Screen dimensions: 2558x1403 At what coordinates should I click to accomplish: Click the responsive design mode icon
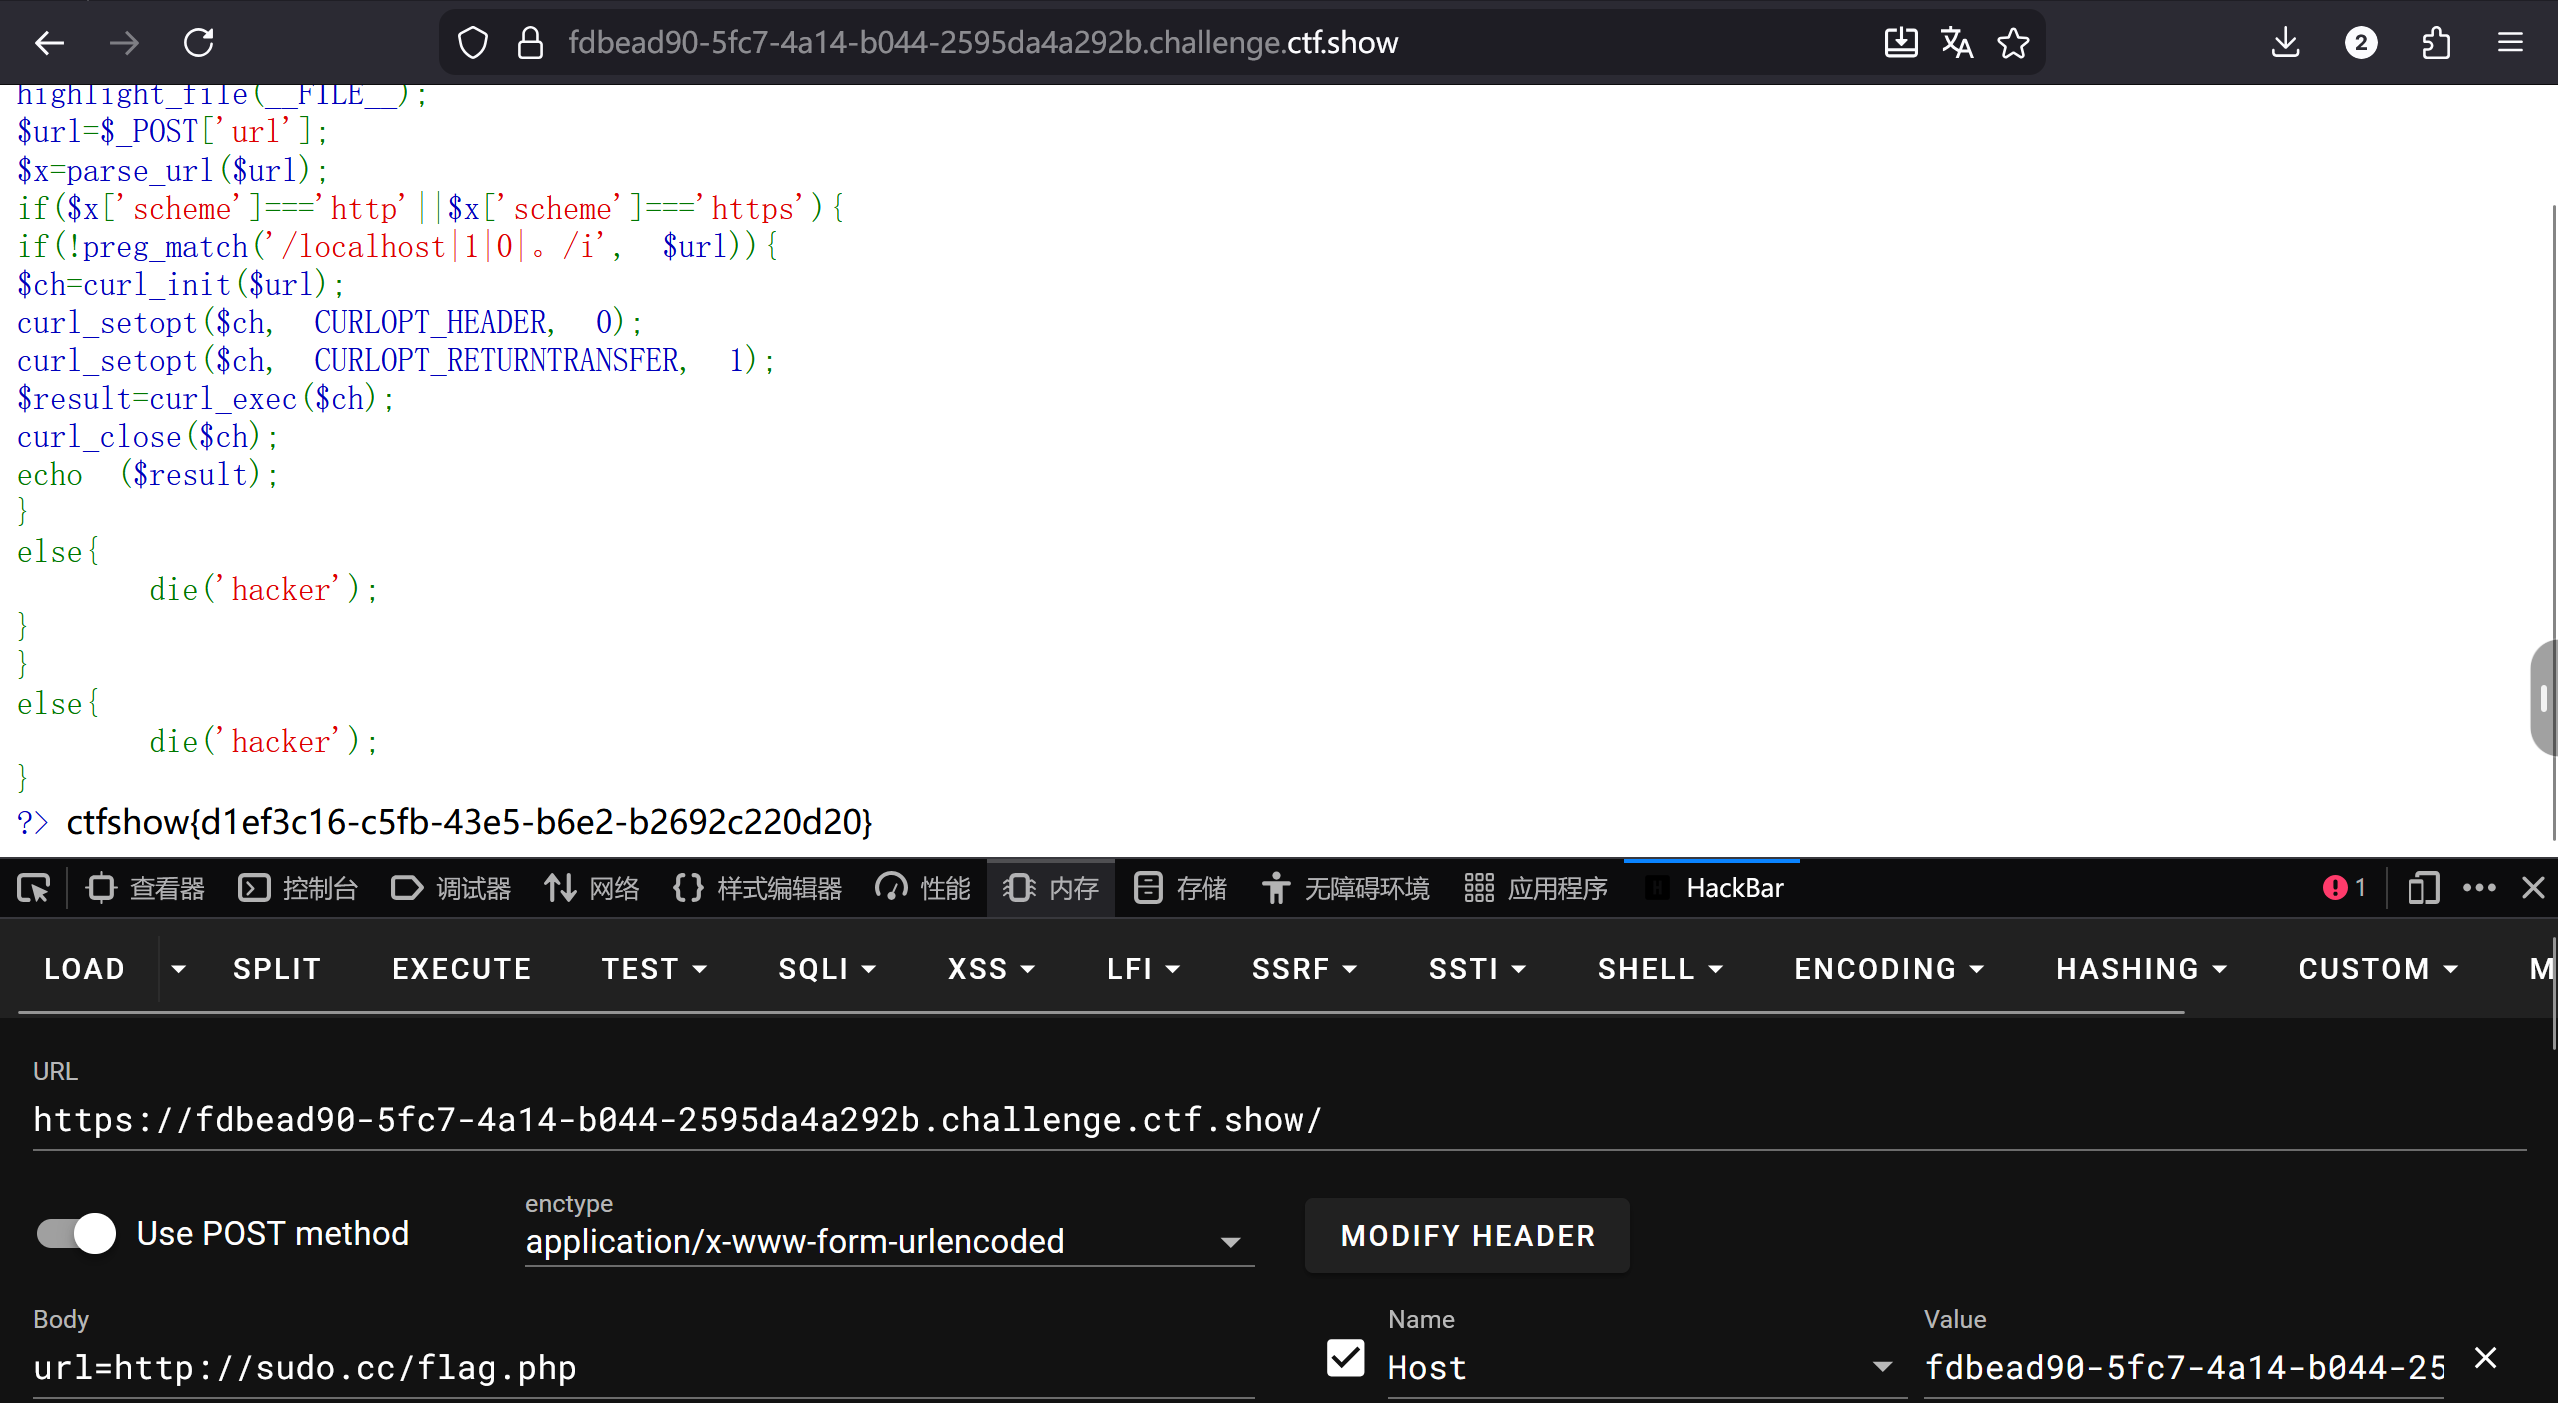point(2423,888)
